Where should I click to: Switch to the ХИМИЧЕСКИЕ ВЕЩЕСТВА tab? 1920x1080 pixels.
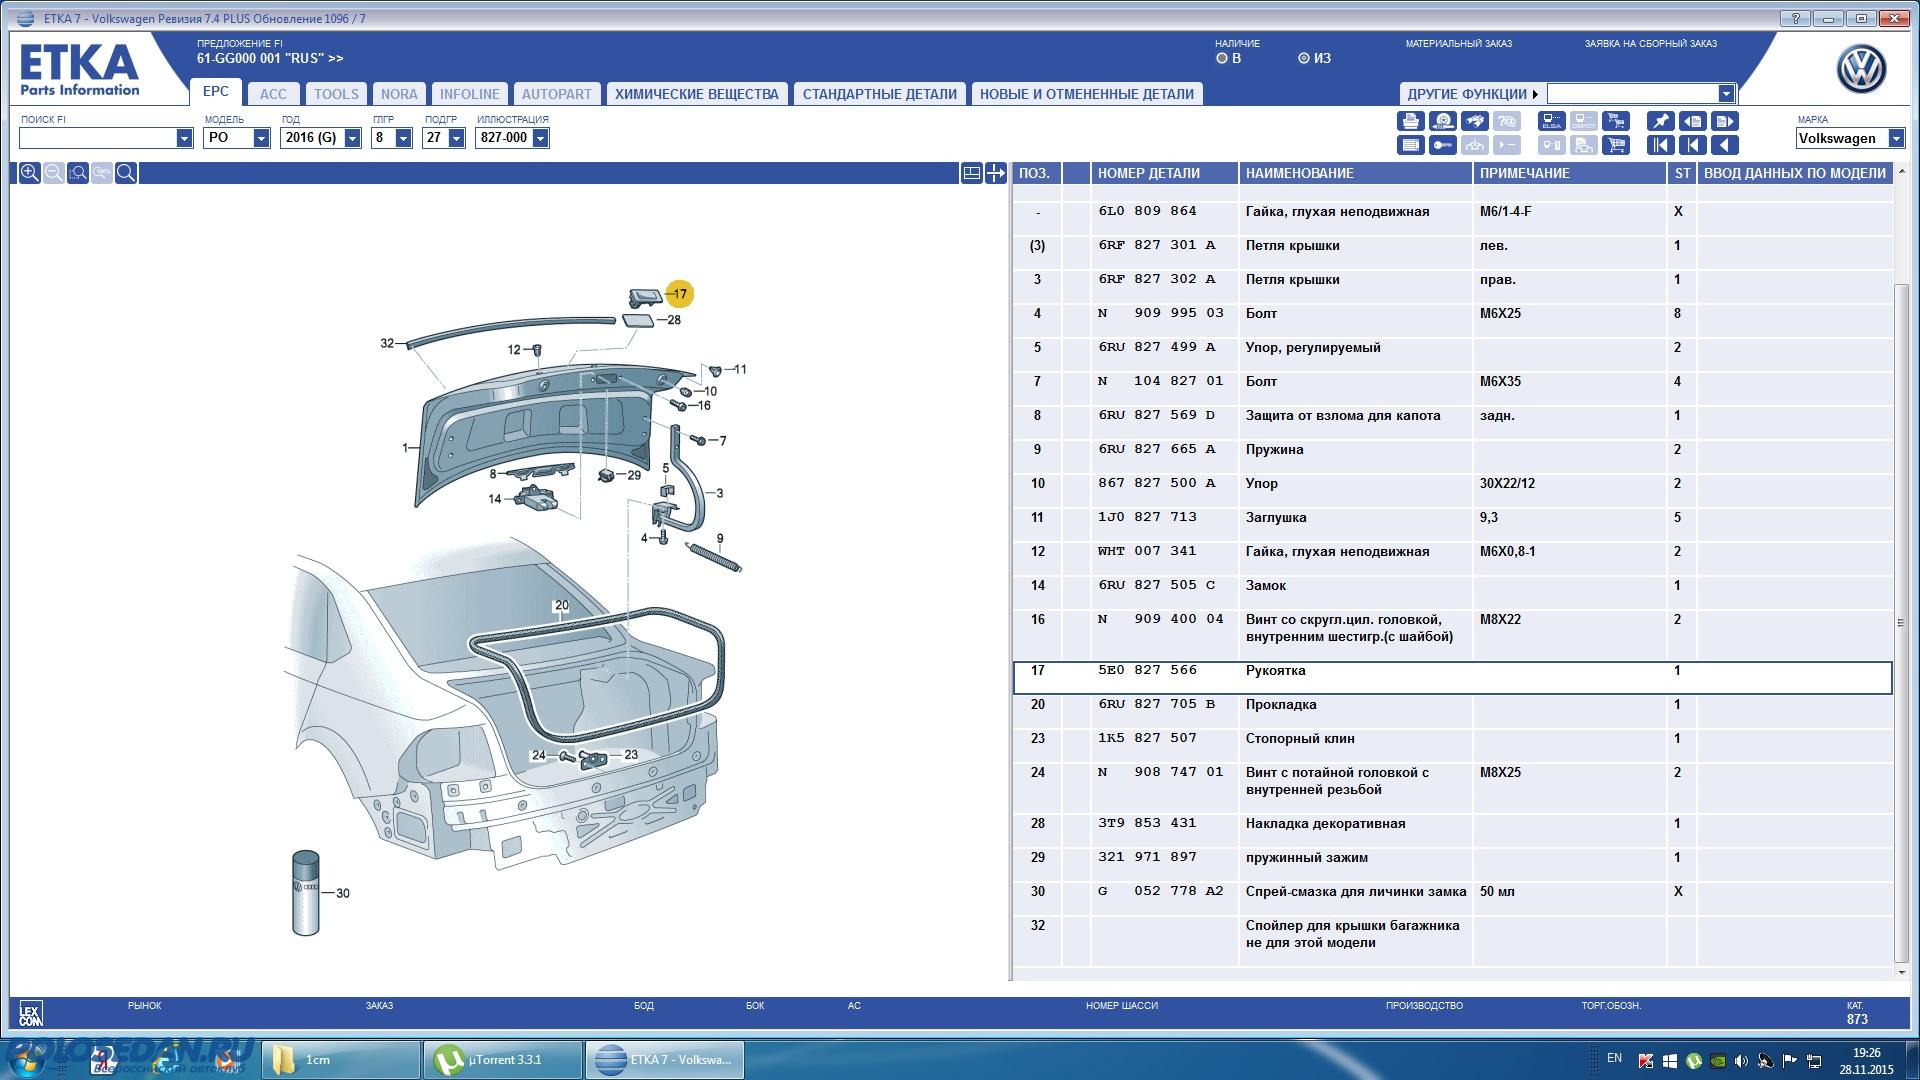coord(696,94)
